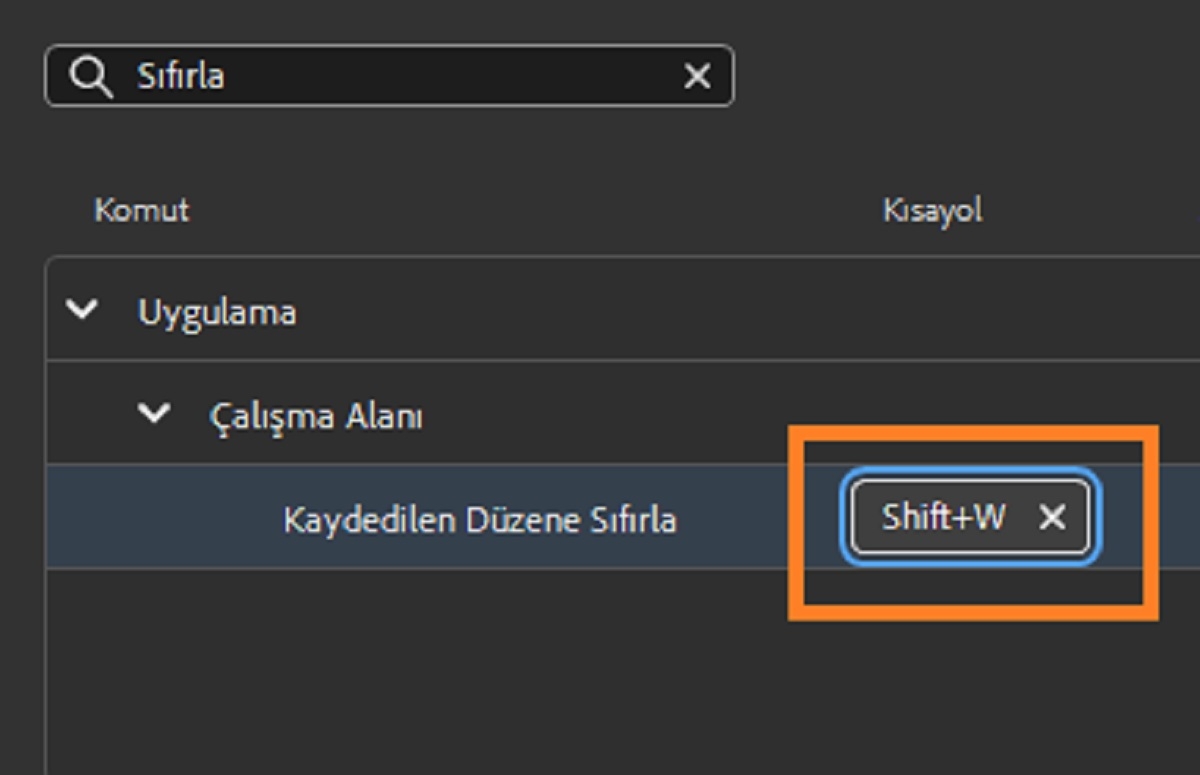Viewport: 1200px width, 775px height.
Task: Click the Komut column header
Action: click(x=141, y=210)
